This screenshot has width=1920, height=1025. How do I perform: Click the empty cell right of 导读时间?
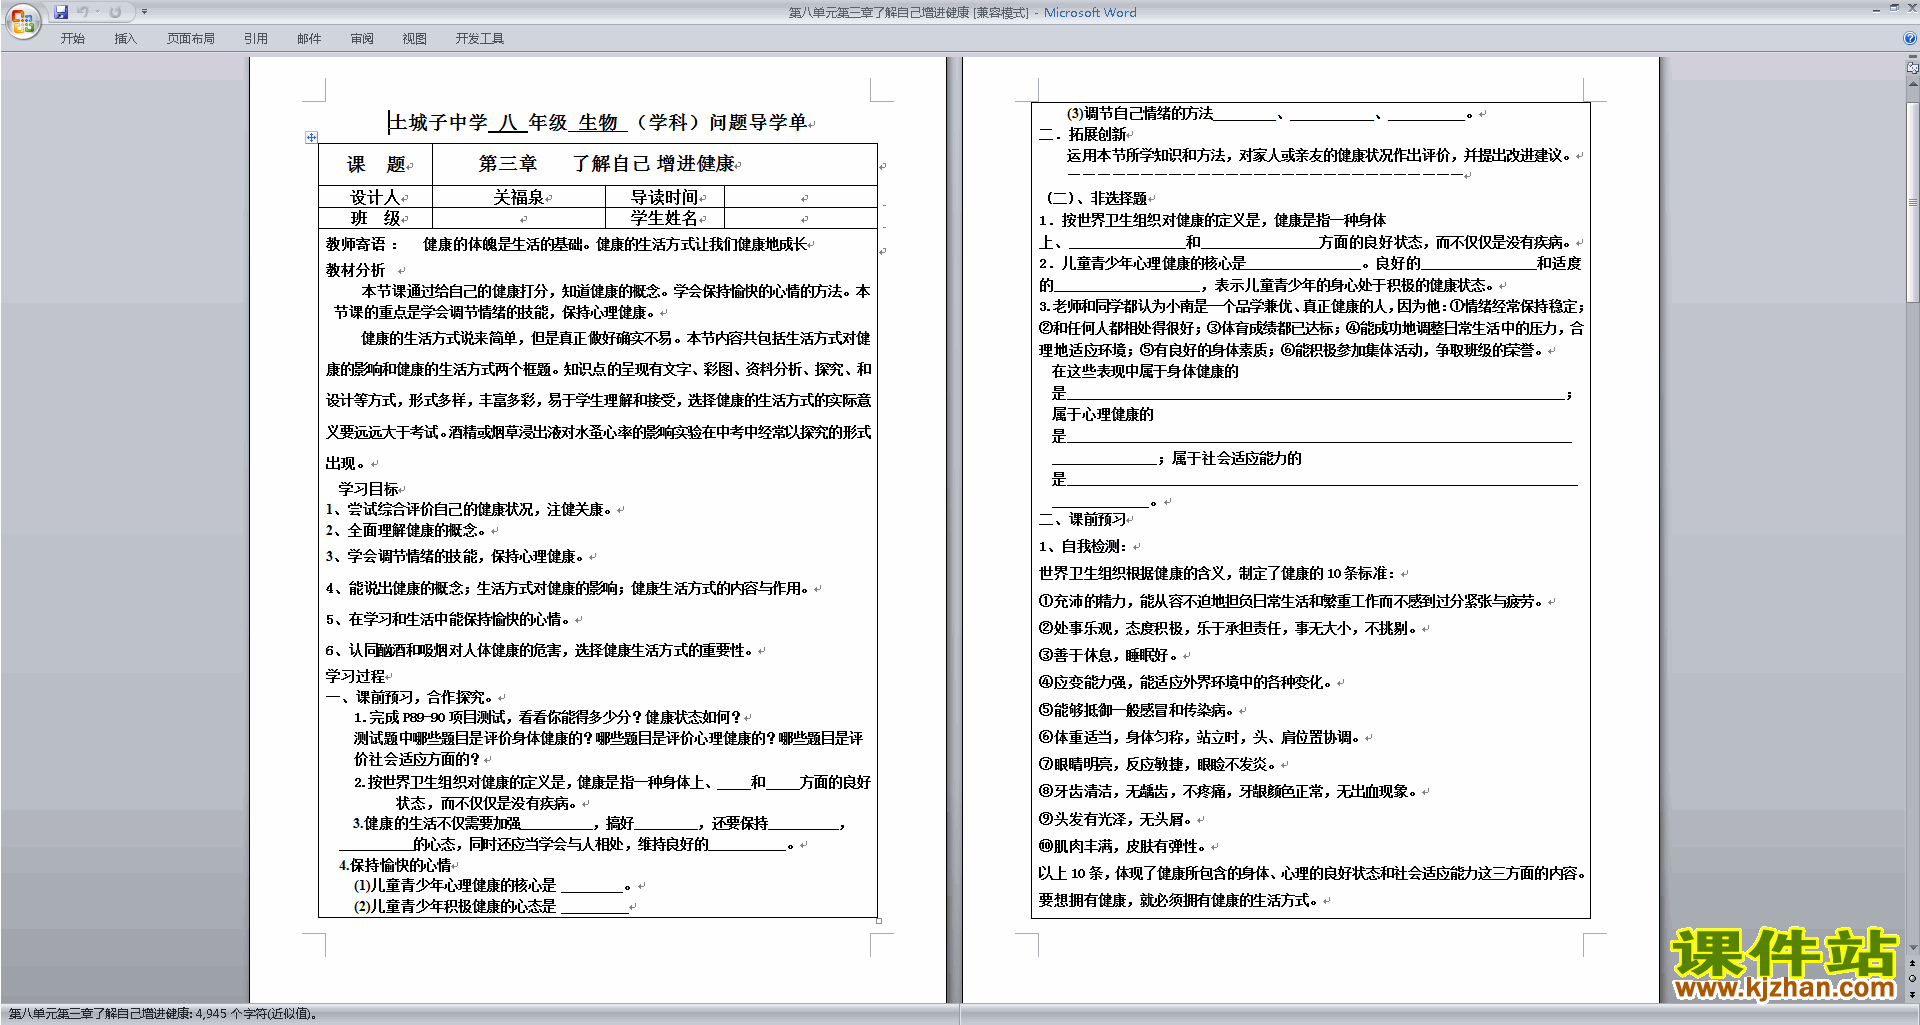(x=801, y=197)
